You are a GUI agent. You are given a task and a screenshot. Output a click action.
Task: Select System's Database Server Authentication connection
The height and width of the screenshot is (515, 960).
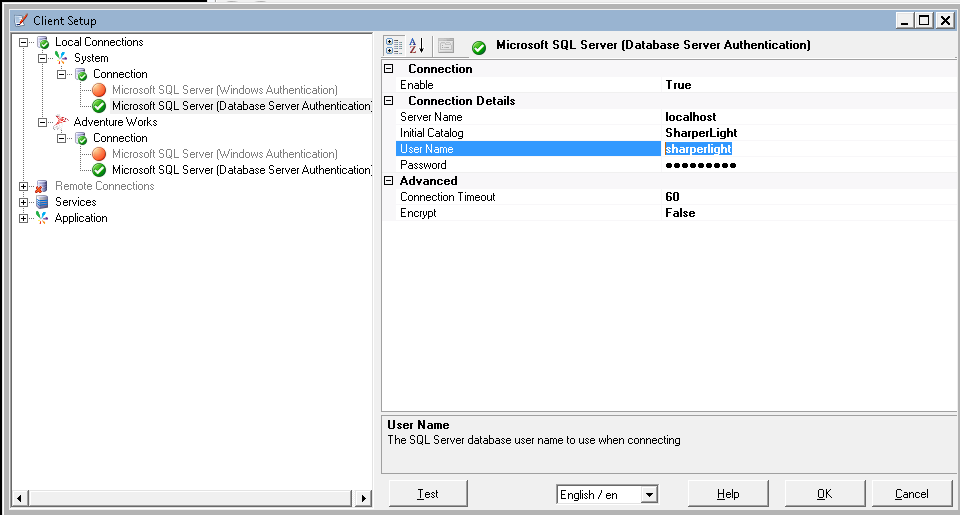242,106
